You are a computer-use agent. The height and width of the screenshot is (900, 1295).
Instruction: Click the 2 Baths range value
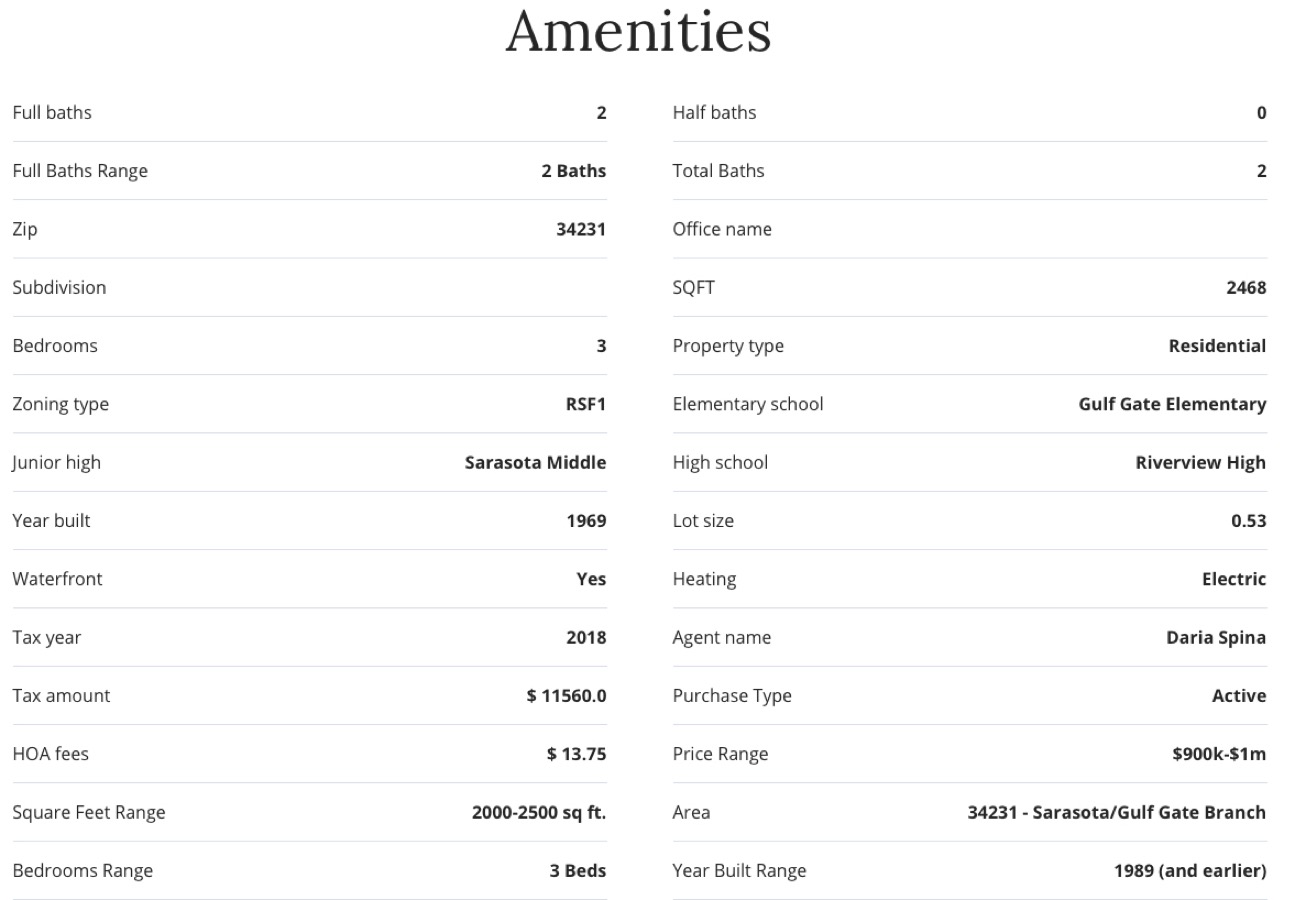coord(573,171)
